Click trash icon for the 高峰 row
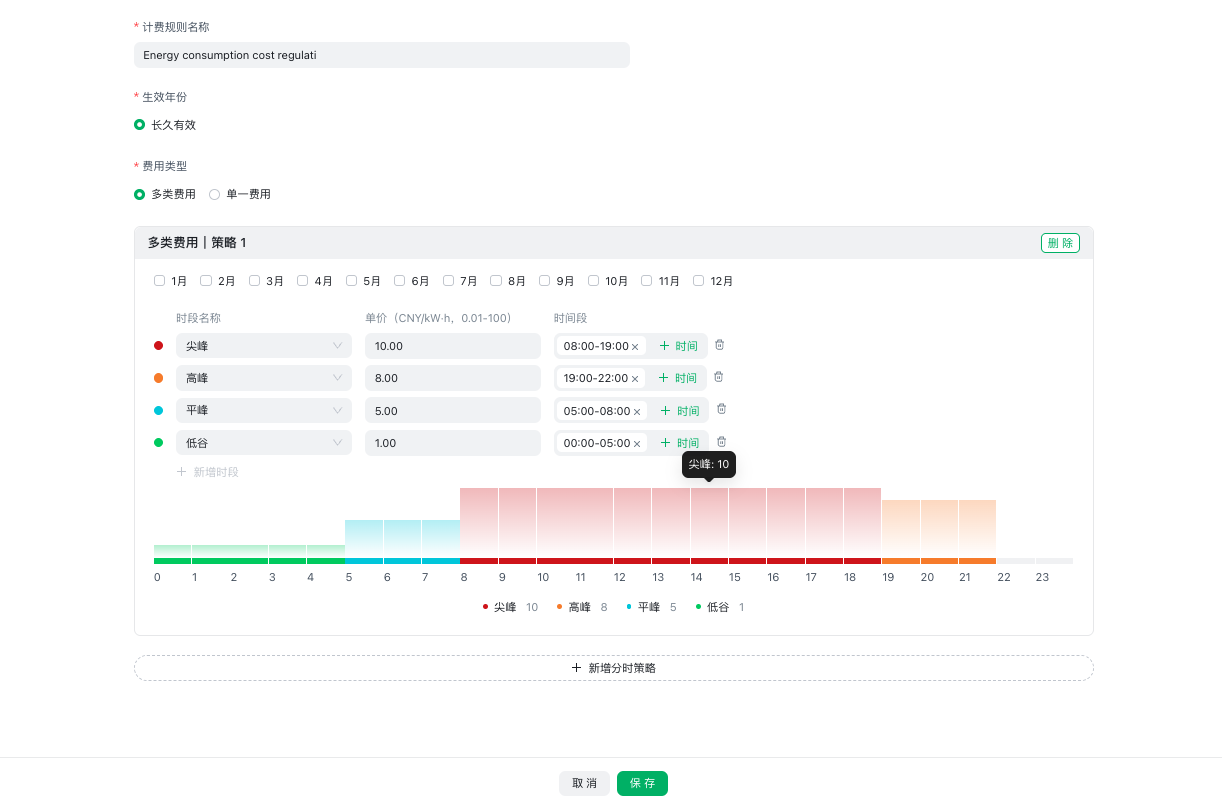 (x=718, y=377)
